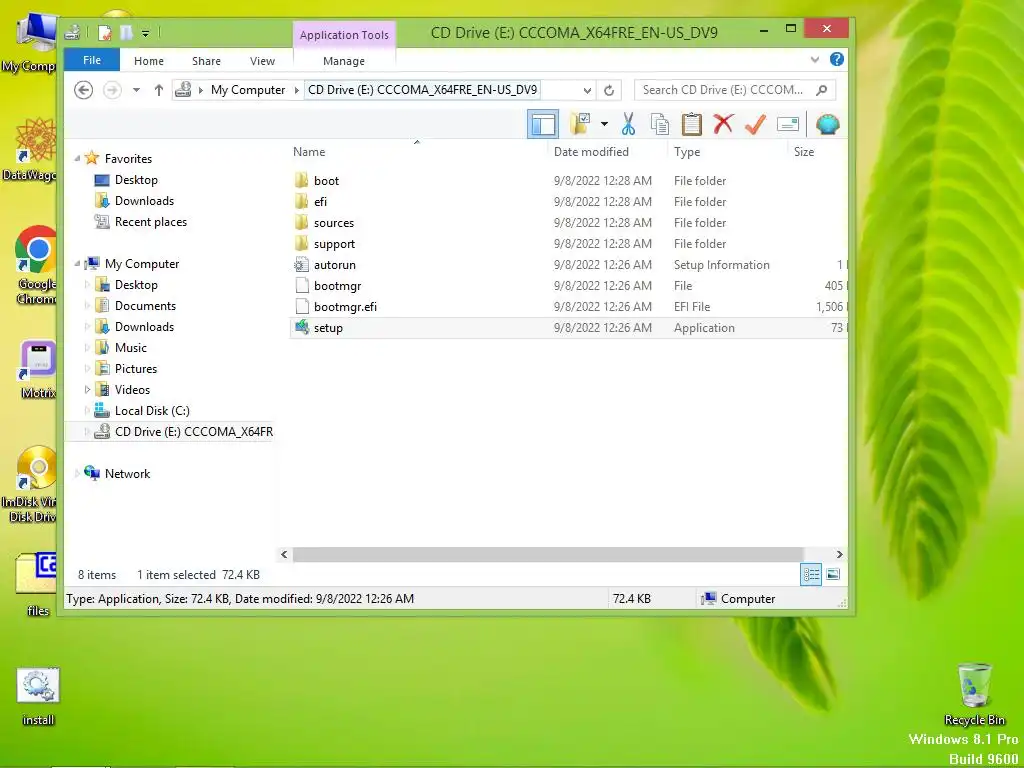Expand the Videos node in the tree
Viewport: 1024px width, 768px height.
pos(88,390)
